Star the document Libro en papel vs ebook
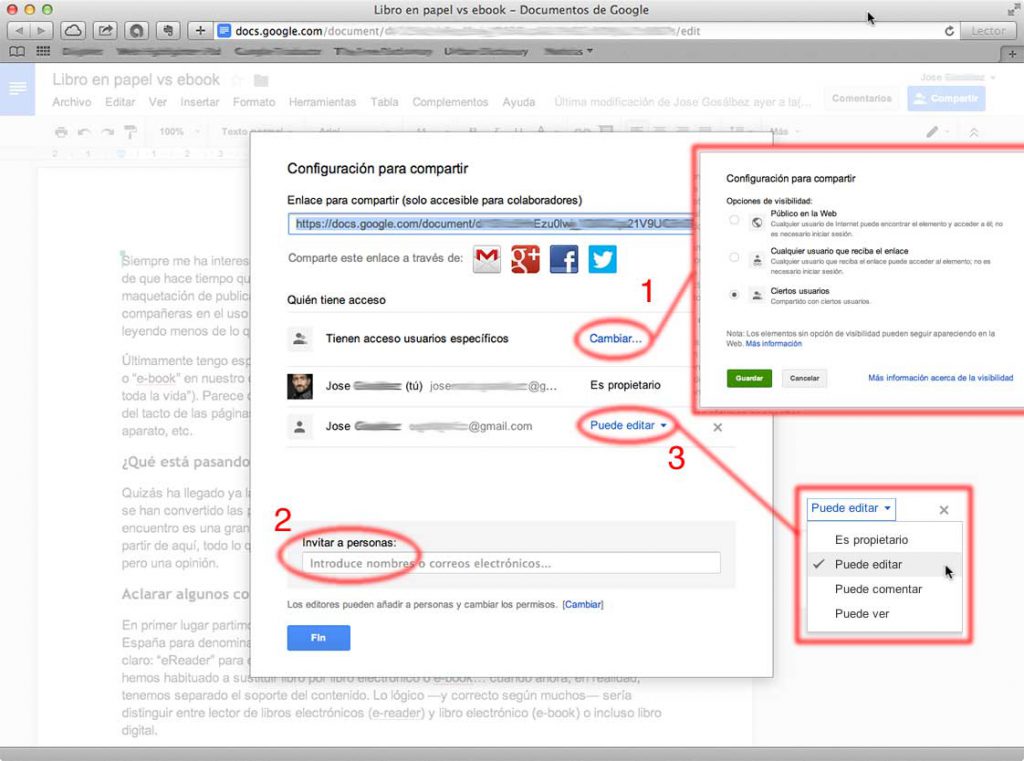This screenshot has height=761, width=1024. click(x=237, y=80)
